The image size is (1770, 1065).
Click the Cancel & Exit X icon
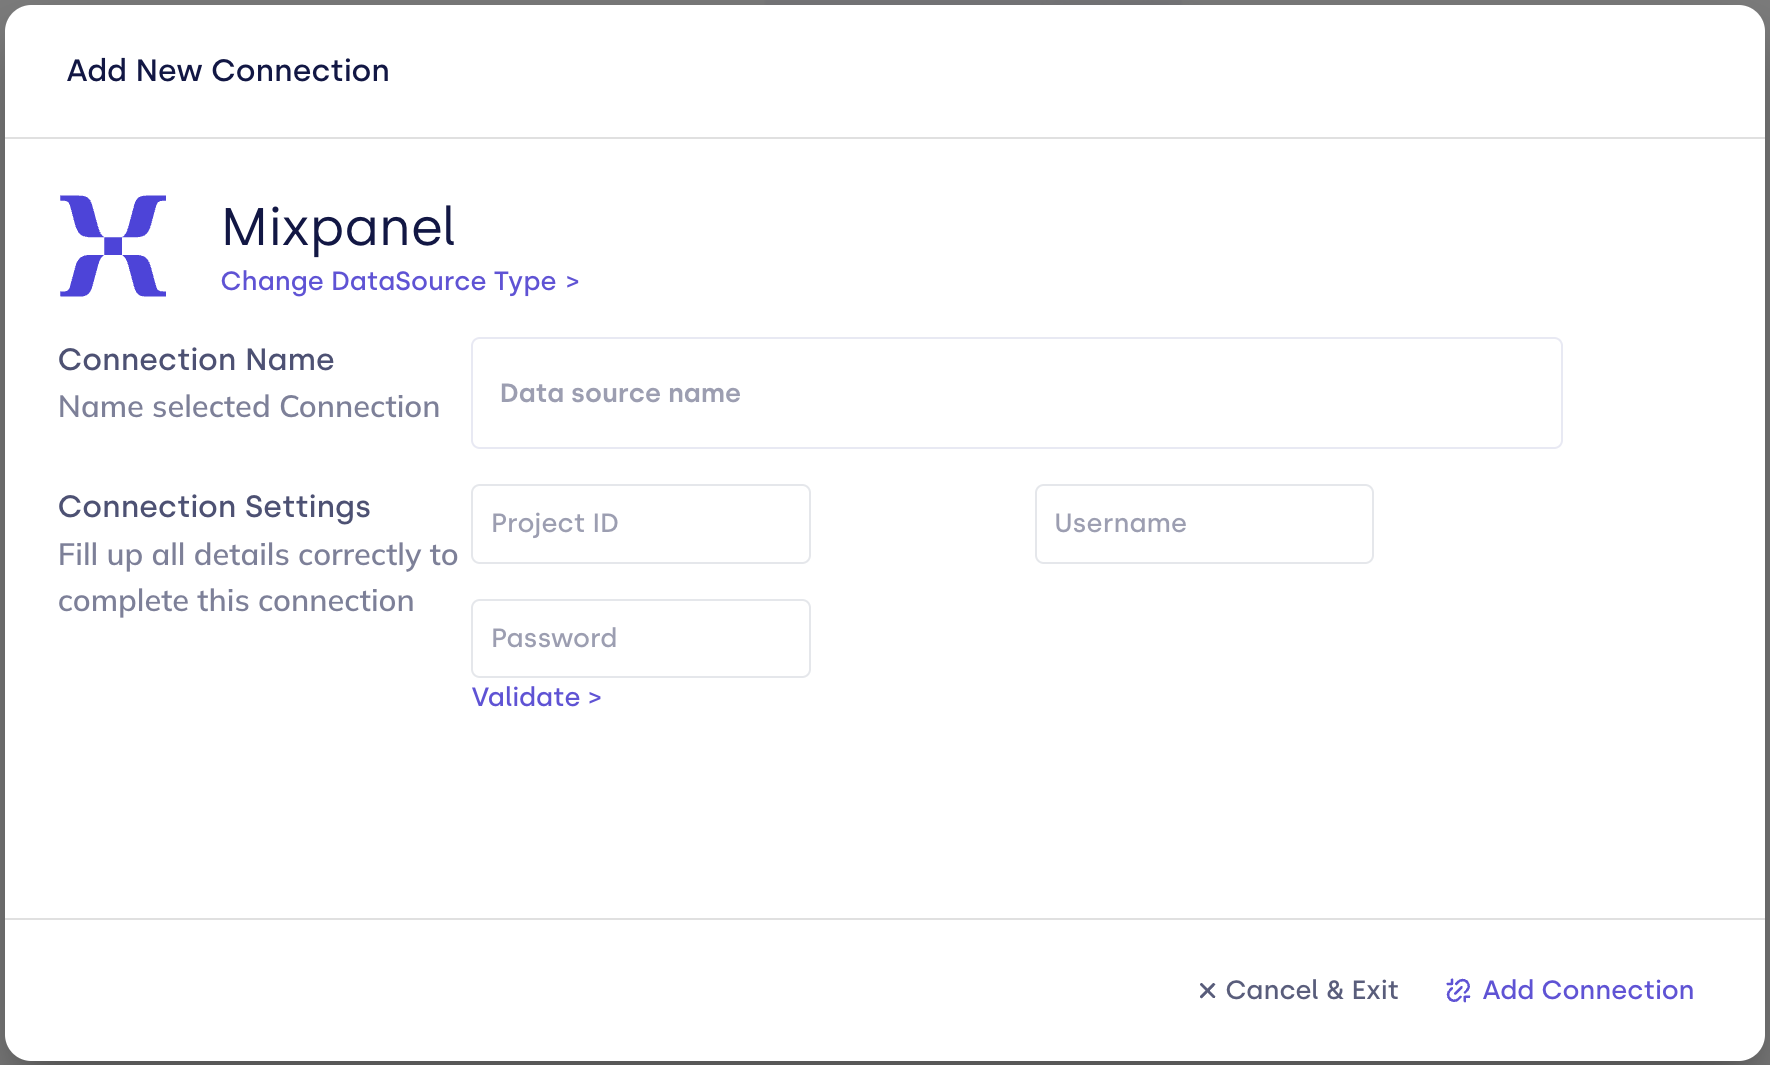tap(1207, 991)
